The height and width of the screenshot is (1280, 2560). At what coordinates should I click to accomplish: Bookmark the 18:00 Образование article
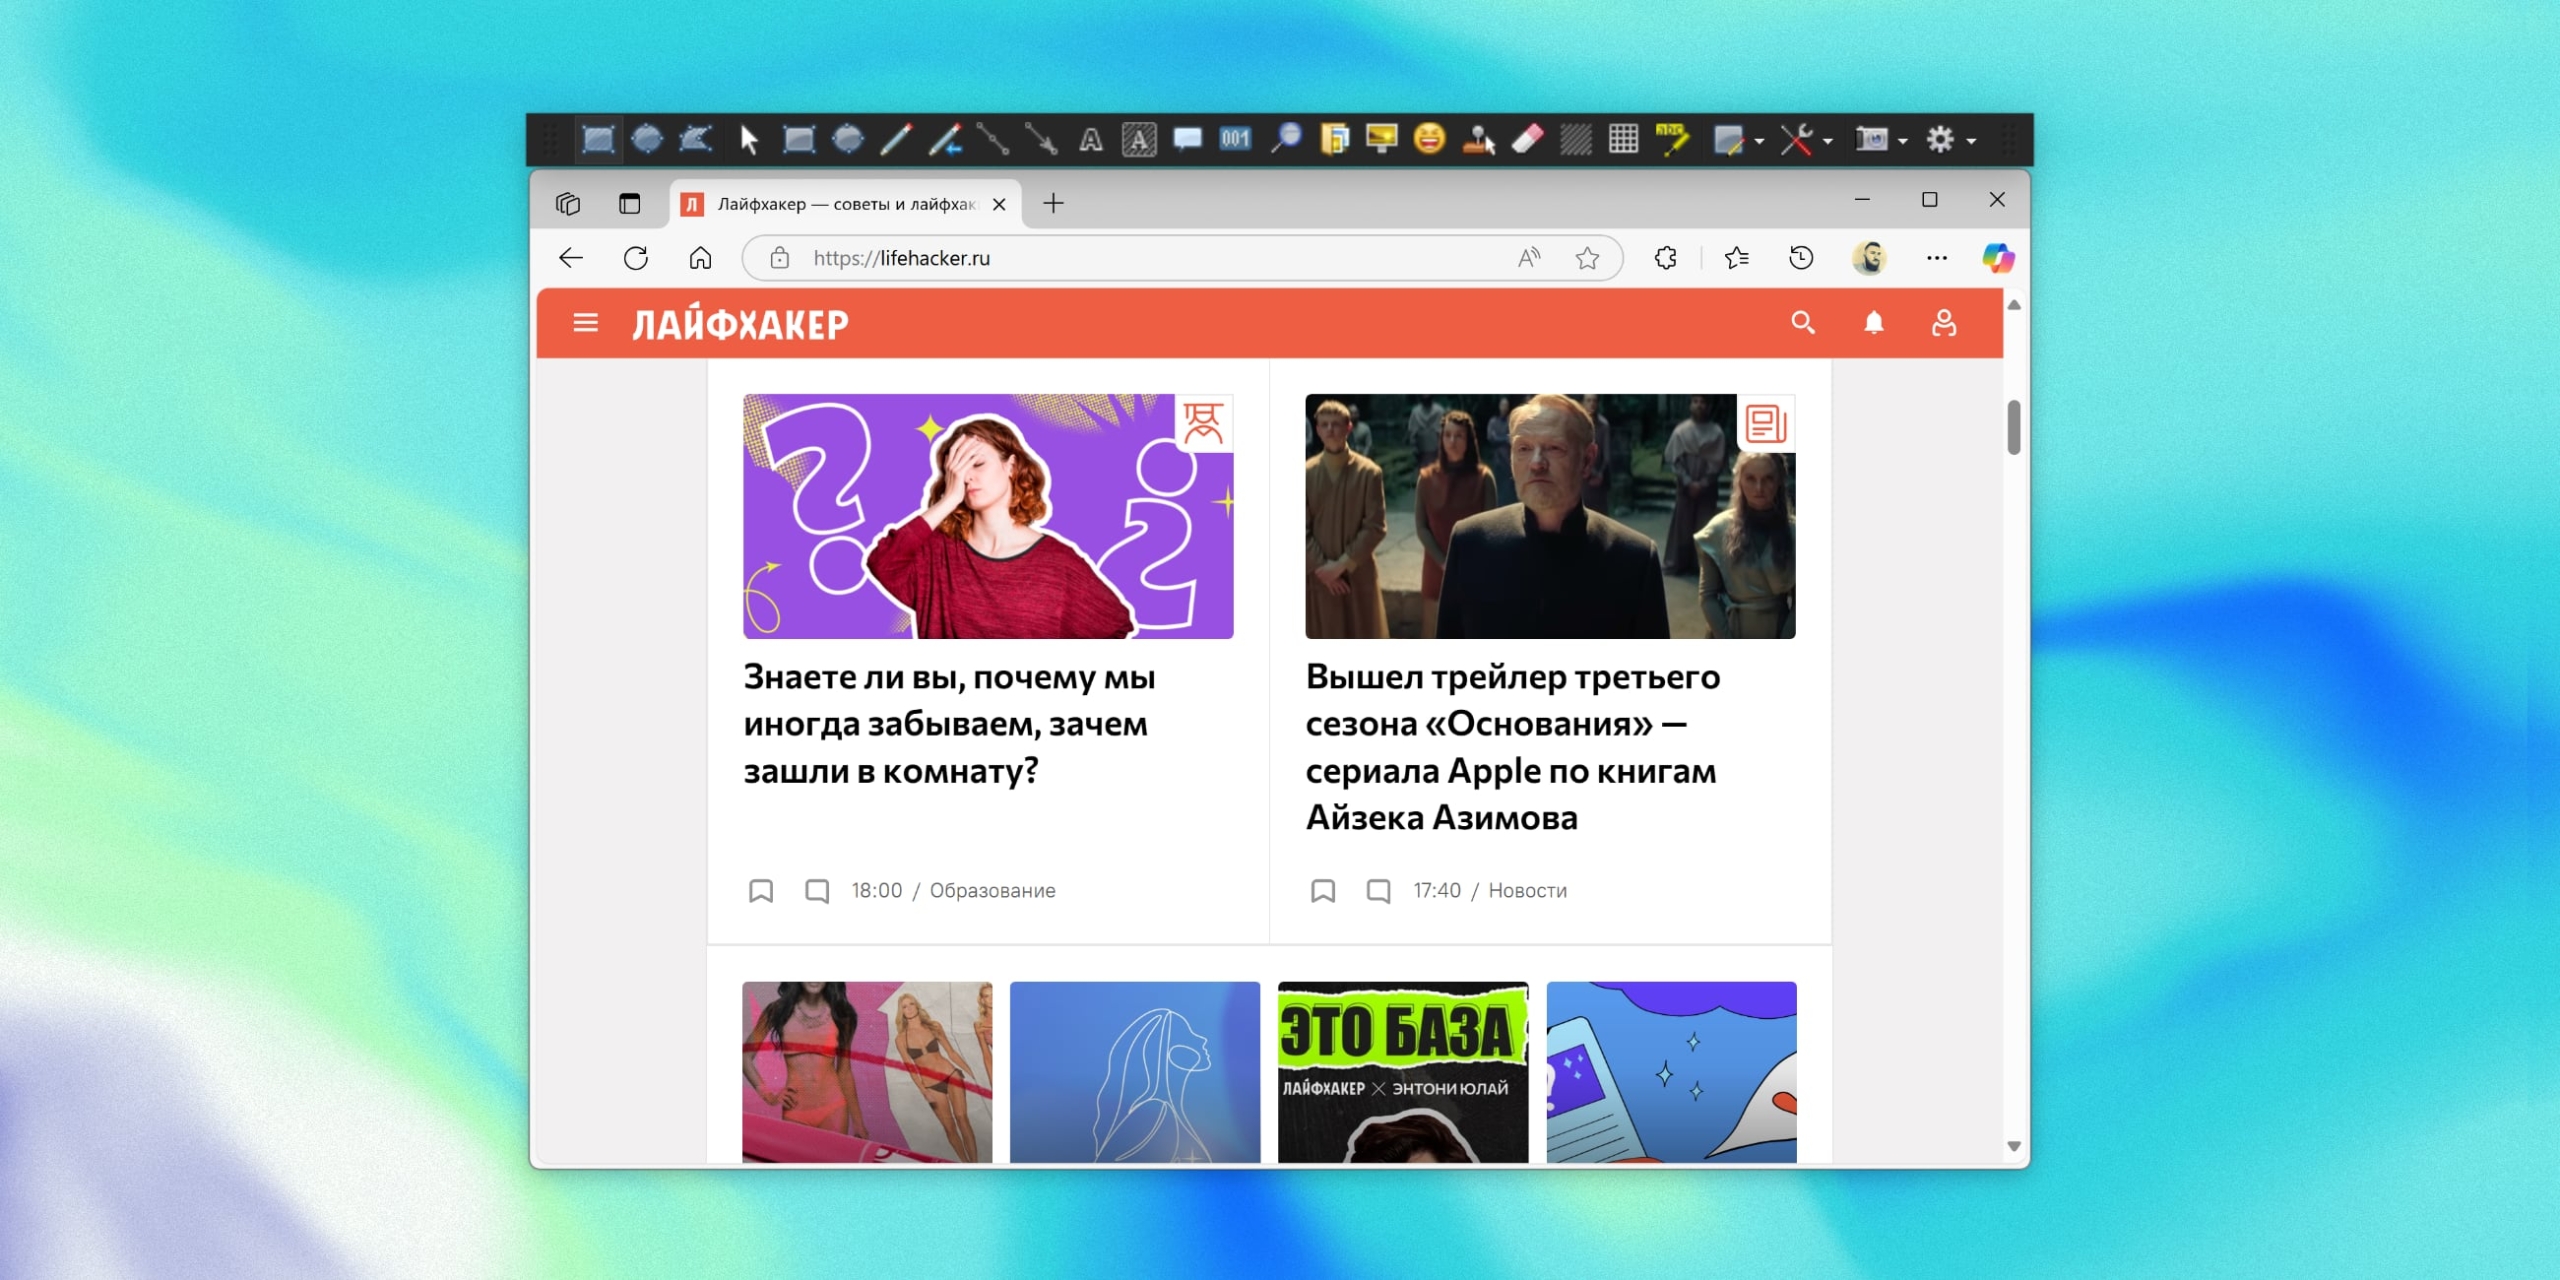point(761,891)
